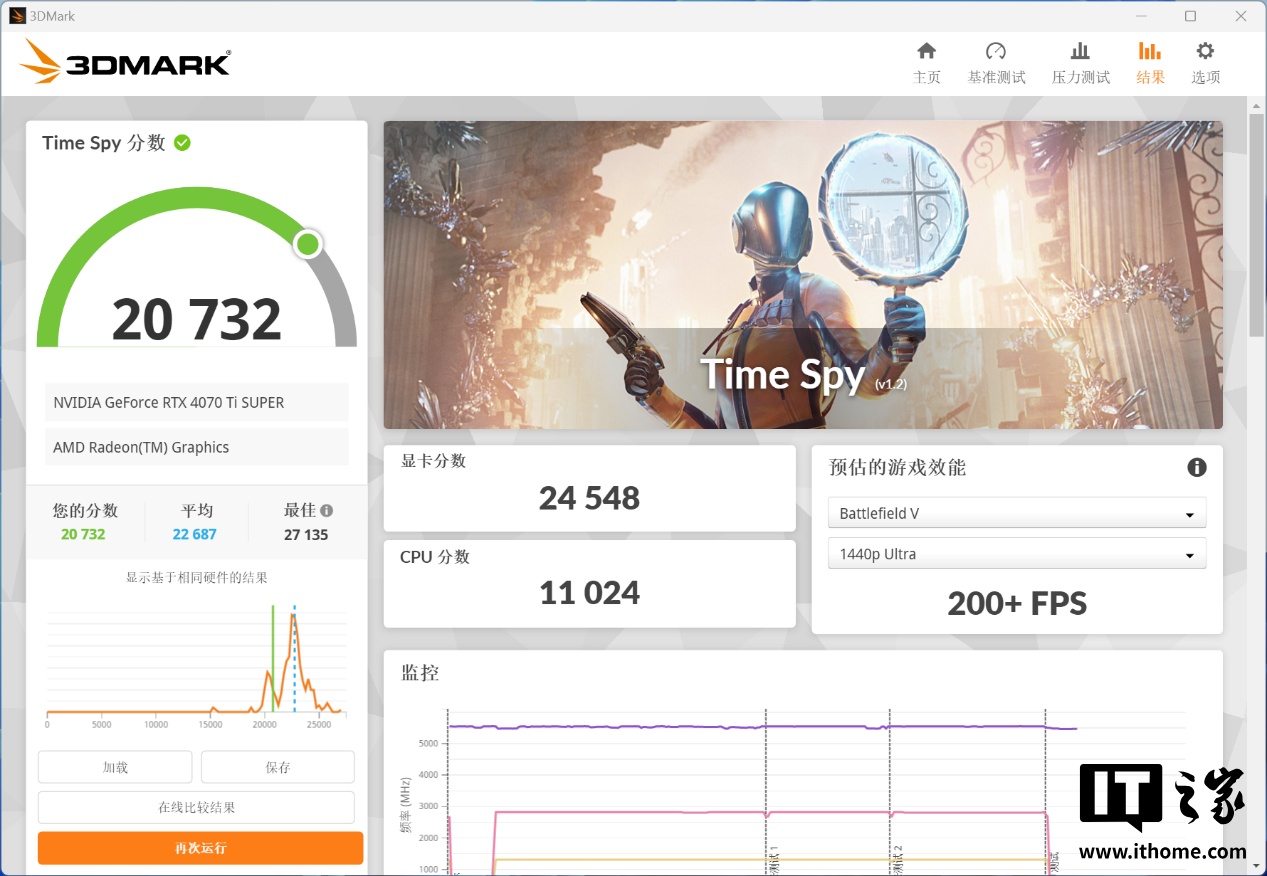This screenshot has width=1267, height=876.
Task: Click the score distribution histogram chart
Action: click(x=195, y=660)
